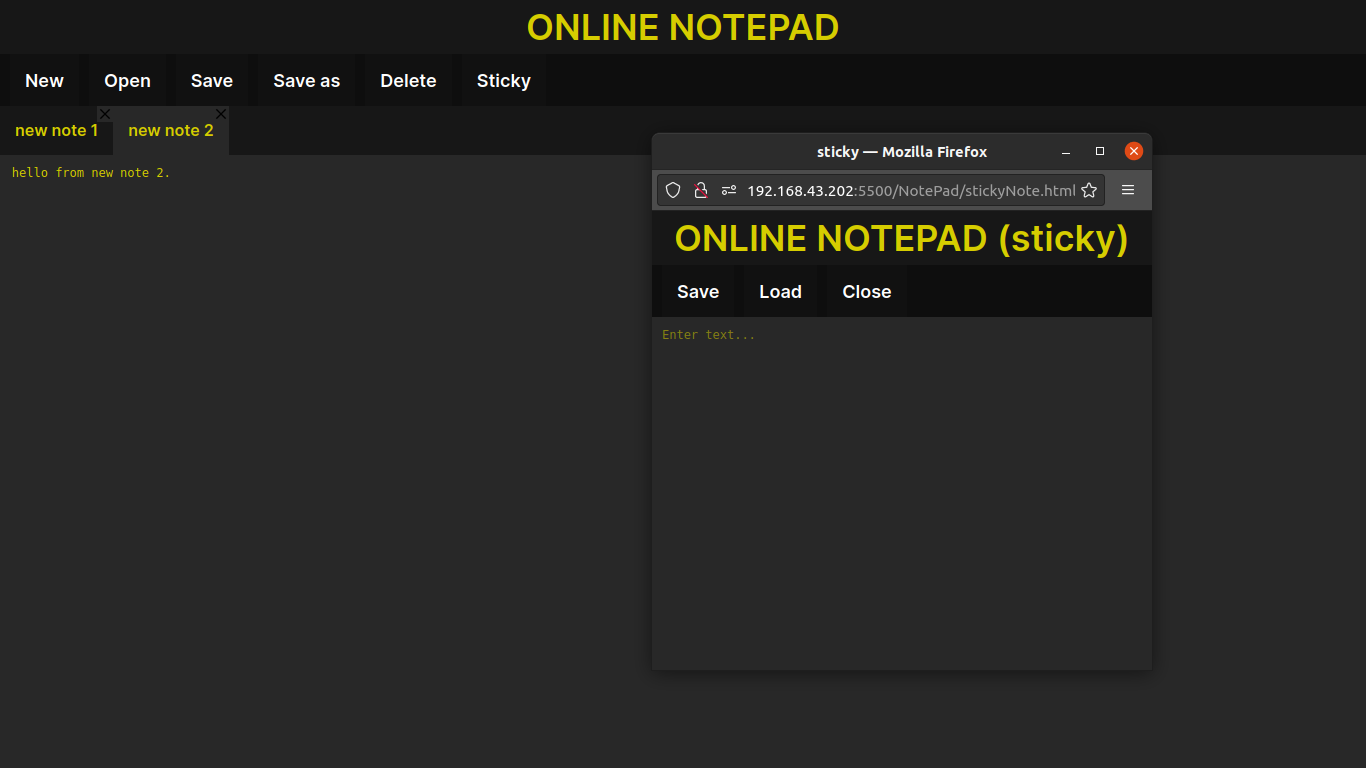Save the current note
1366x768 pixels.
pos(211,80)
